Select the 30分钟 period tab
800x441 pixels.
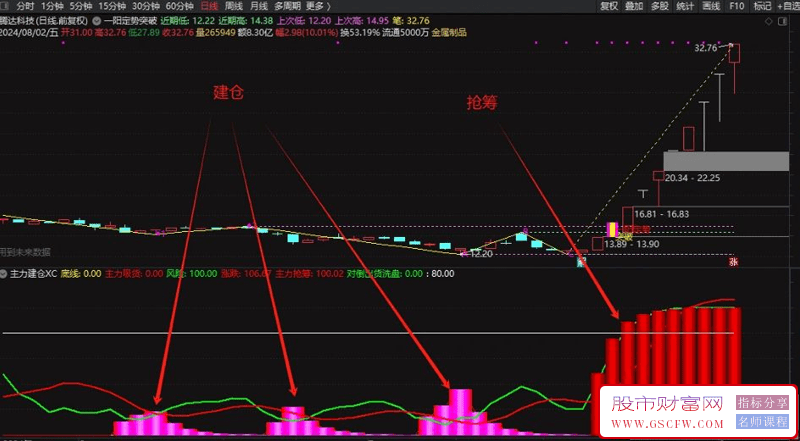click(x=145, y=6)
